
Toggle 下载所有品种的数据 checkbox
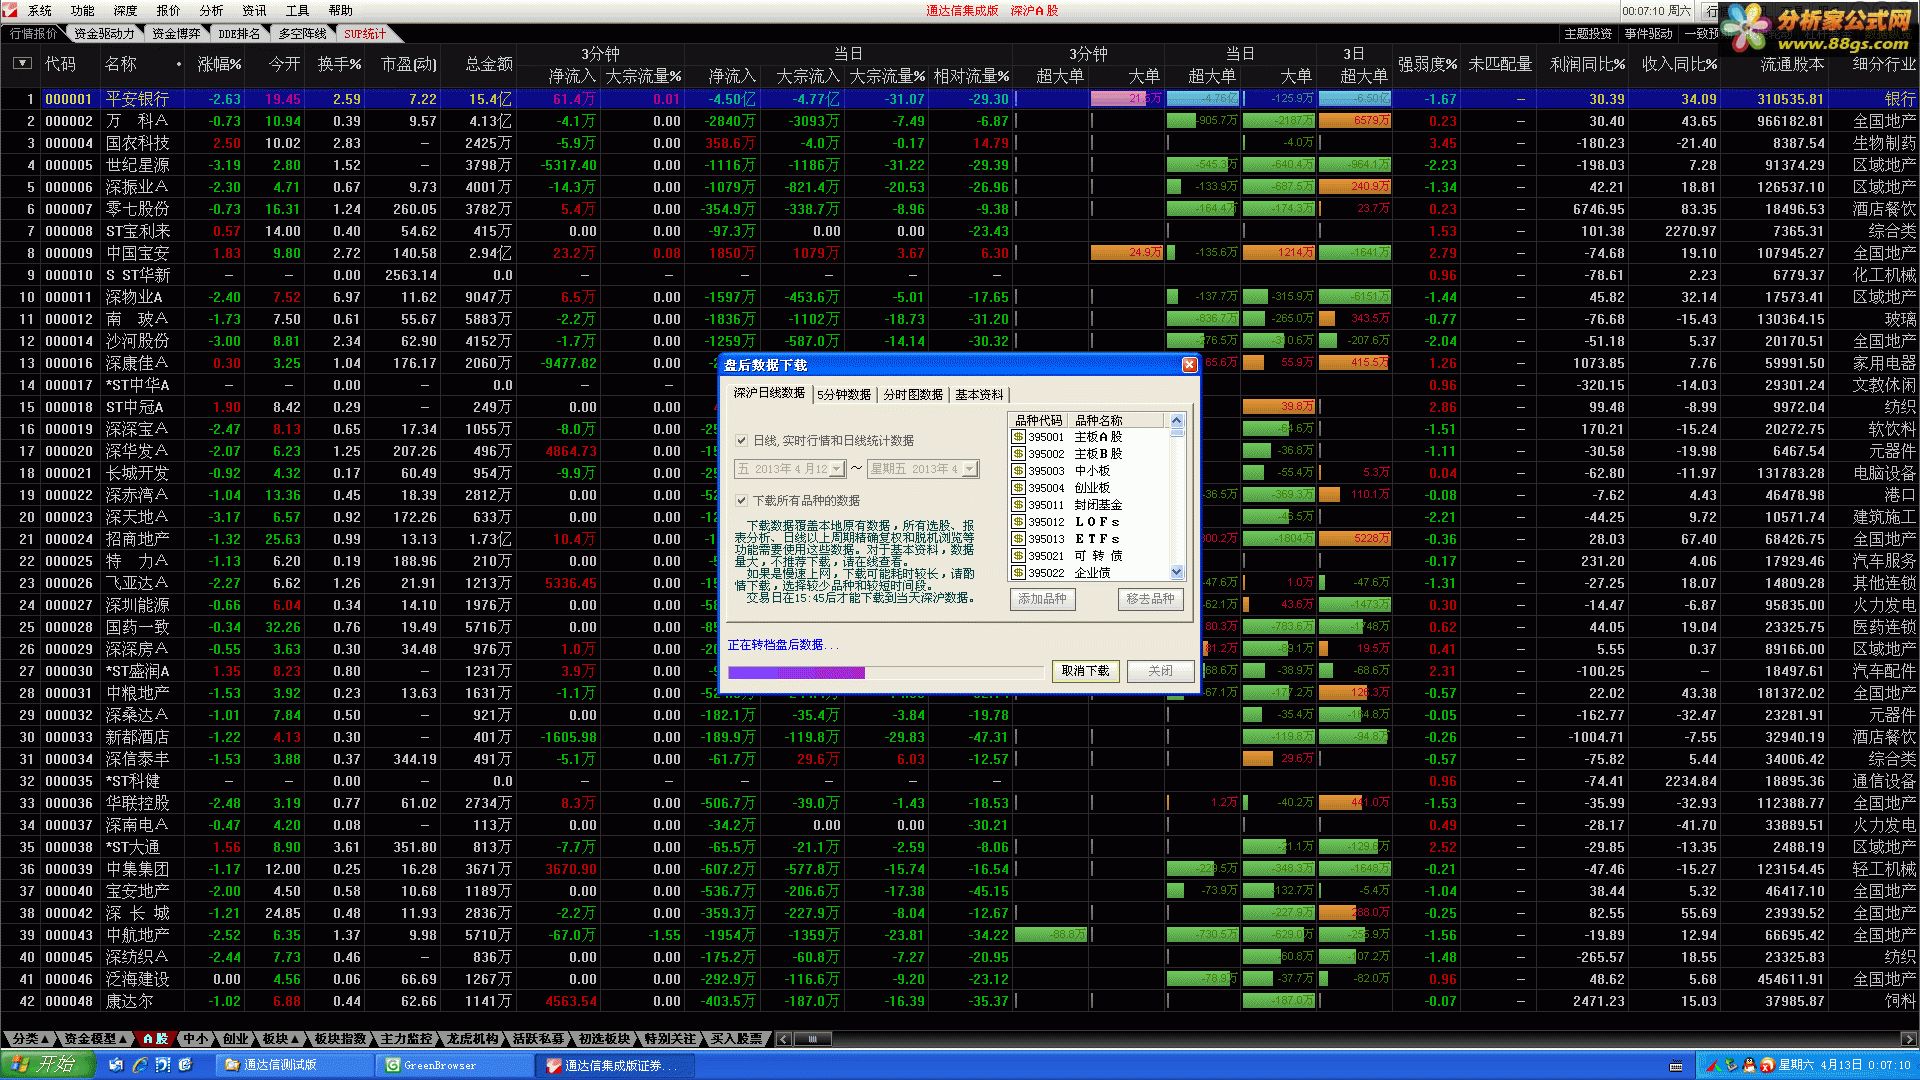[741, 501]
